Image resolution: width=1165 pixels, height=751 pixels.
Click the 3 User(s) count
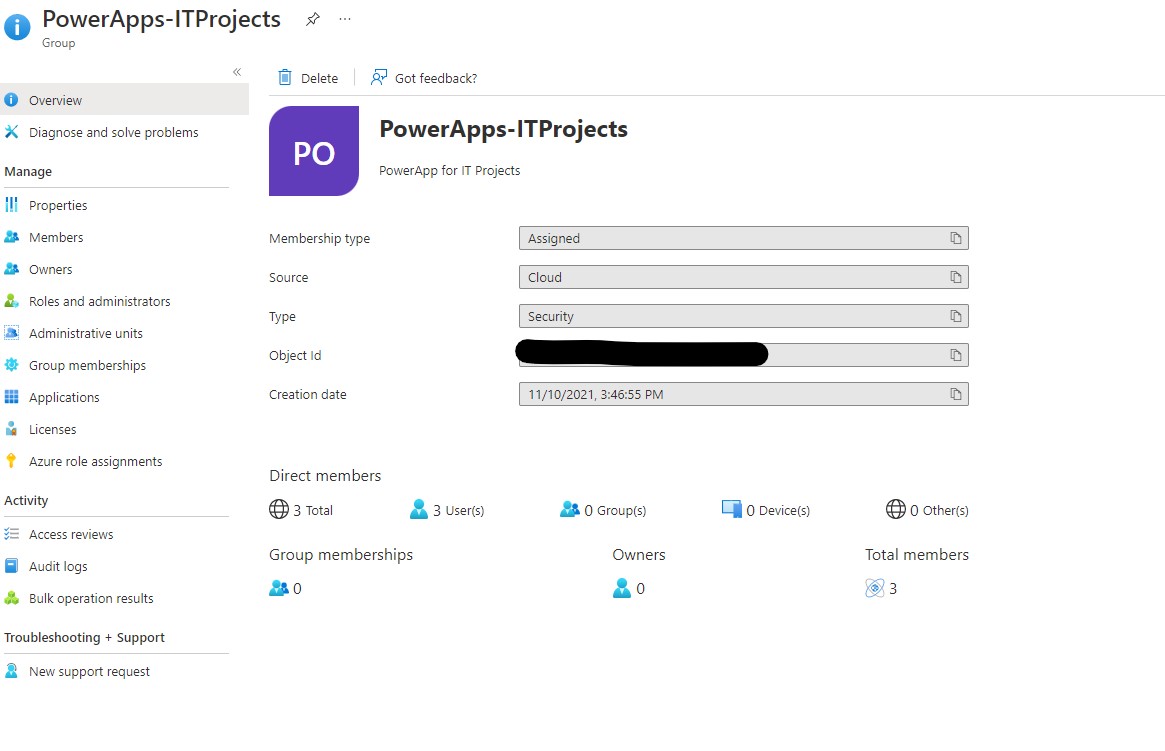click(447, 510)
